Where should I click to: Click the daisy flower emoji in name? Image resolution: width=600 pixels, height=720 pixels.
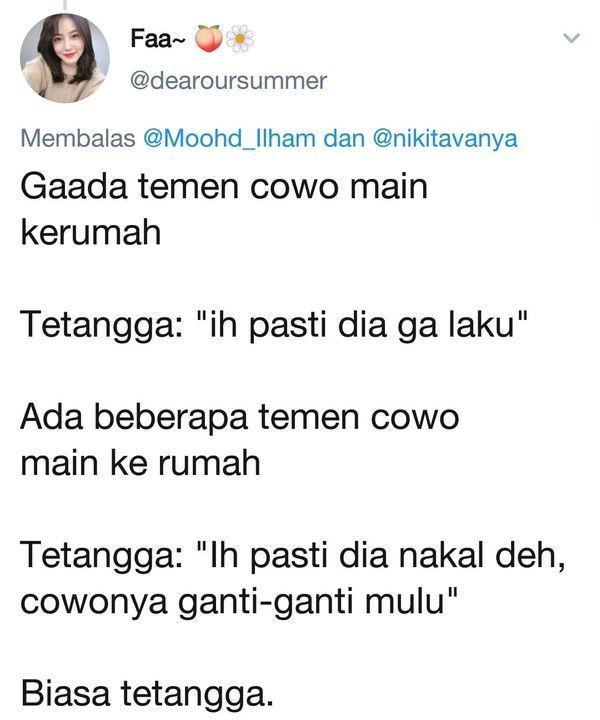tap(239, 39)
